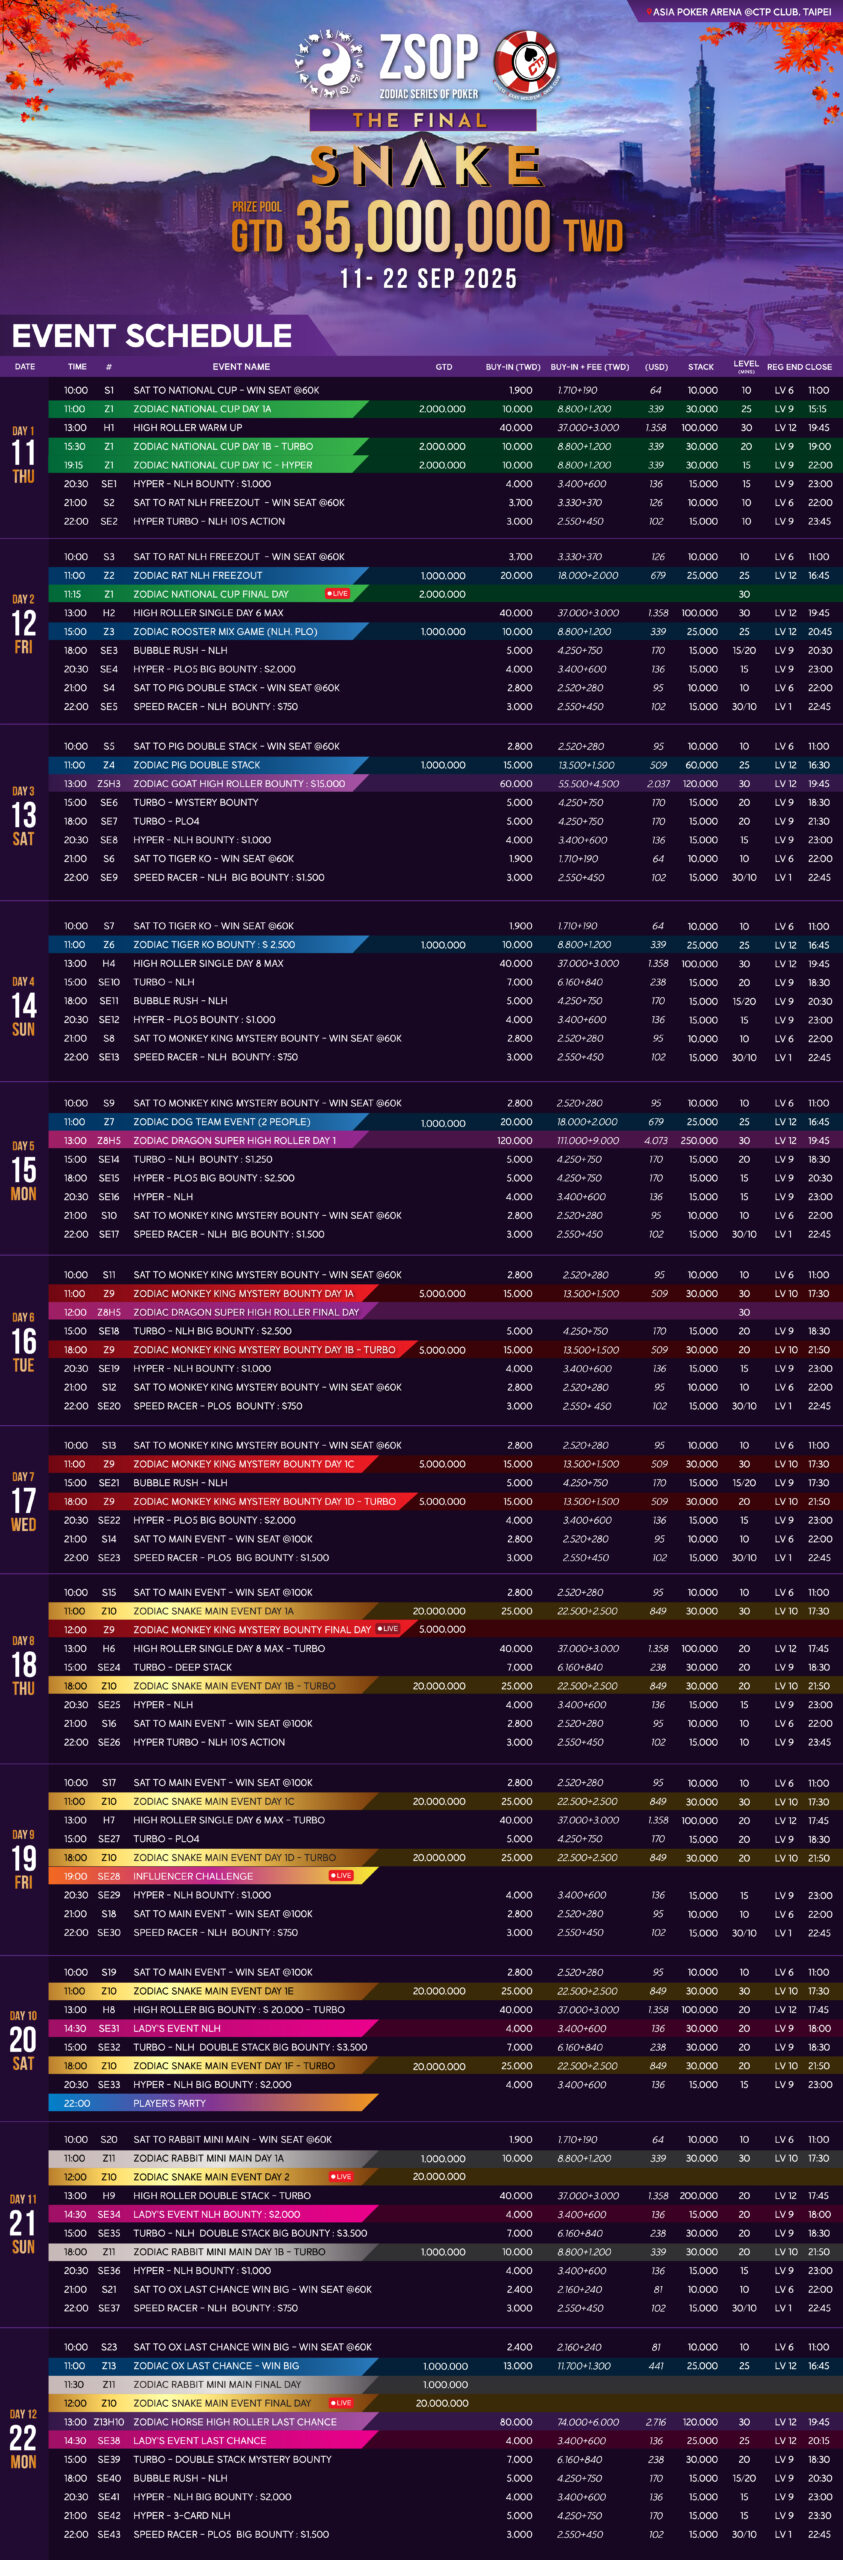Screen dimensions: 843x2560
Task: Click the large 'SNAKE' title
Action: [426, 166]
